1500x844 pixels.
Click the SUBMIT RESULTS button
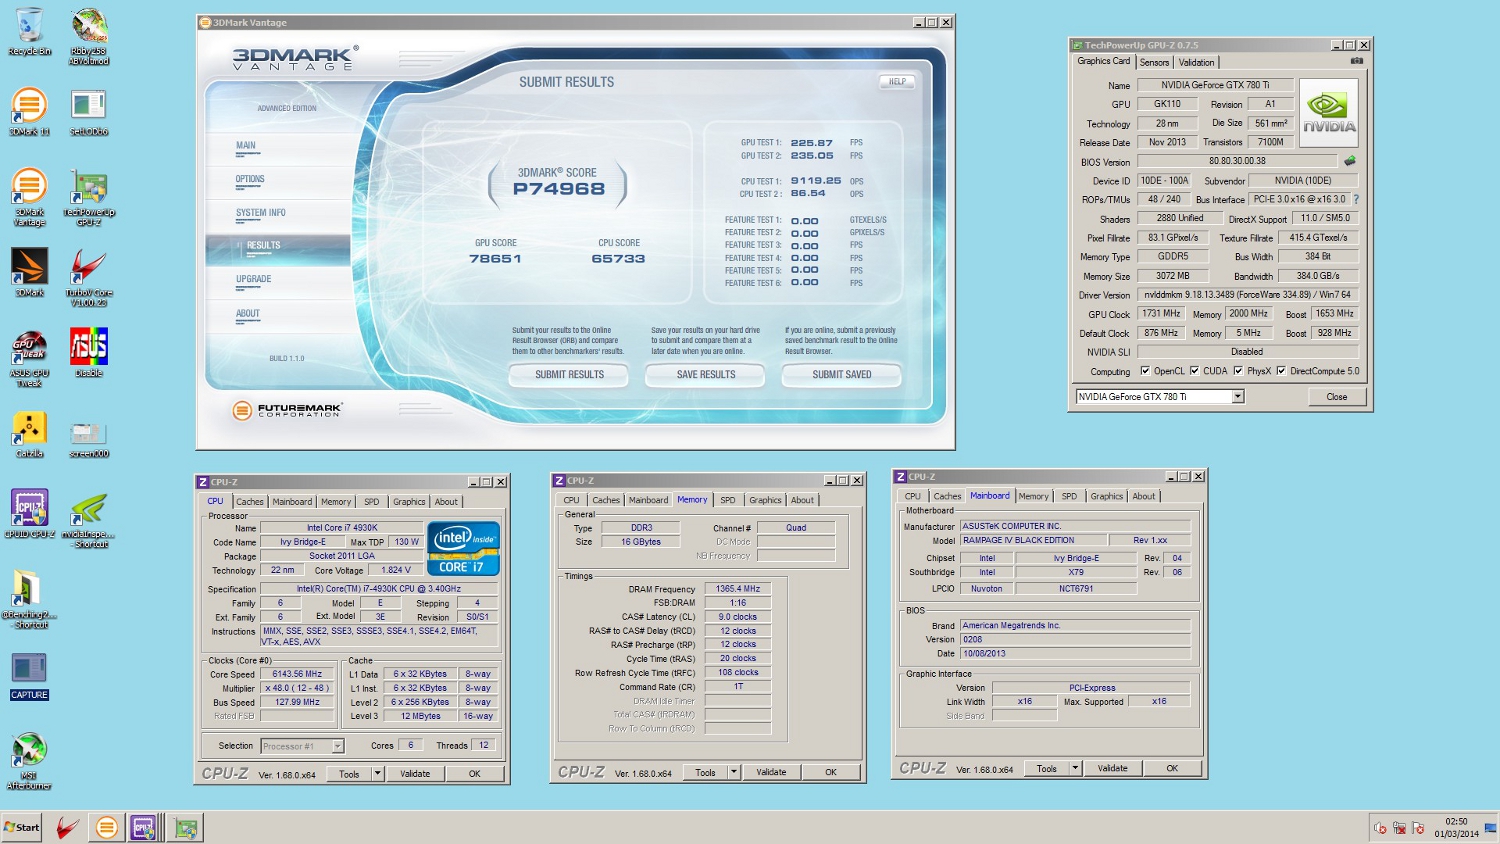point(570,375)
